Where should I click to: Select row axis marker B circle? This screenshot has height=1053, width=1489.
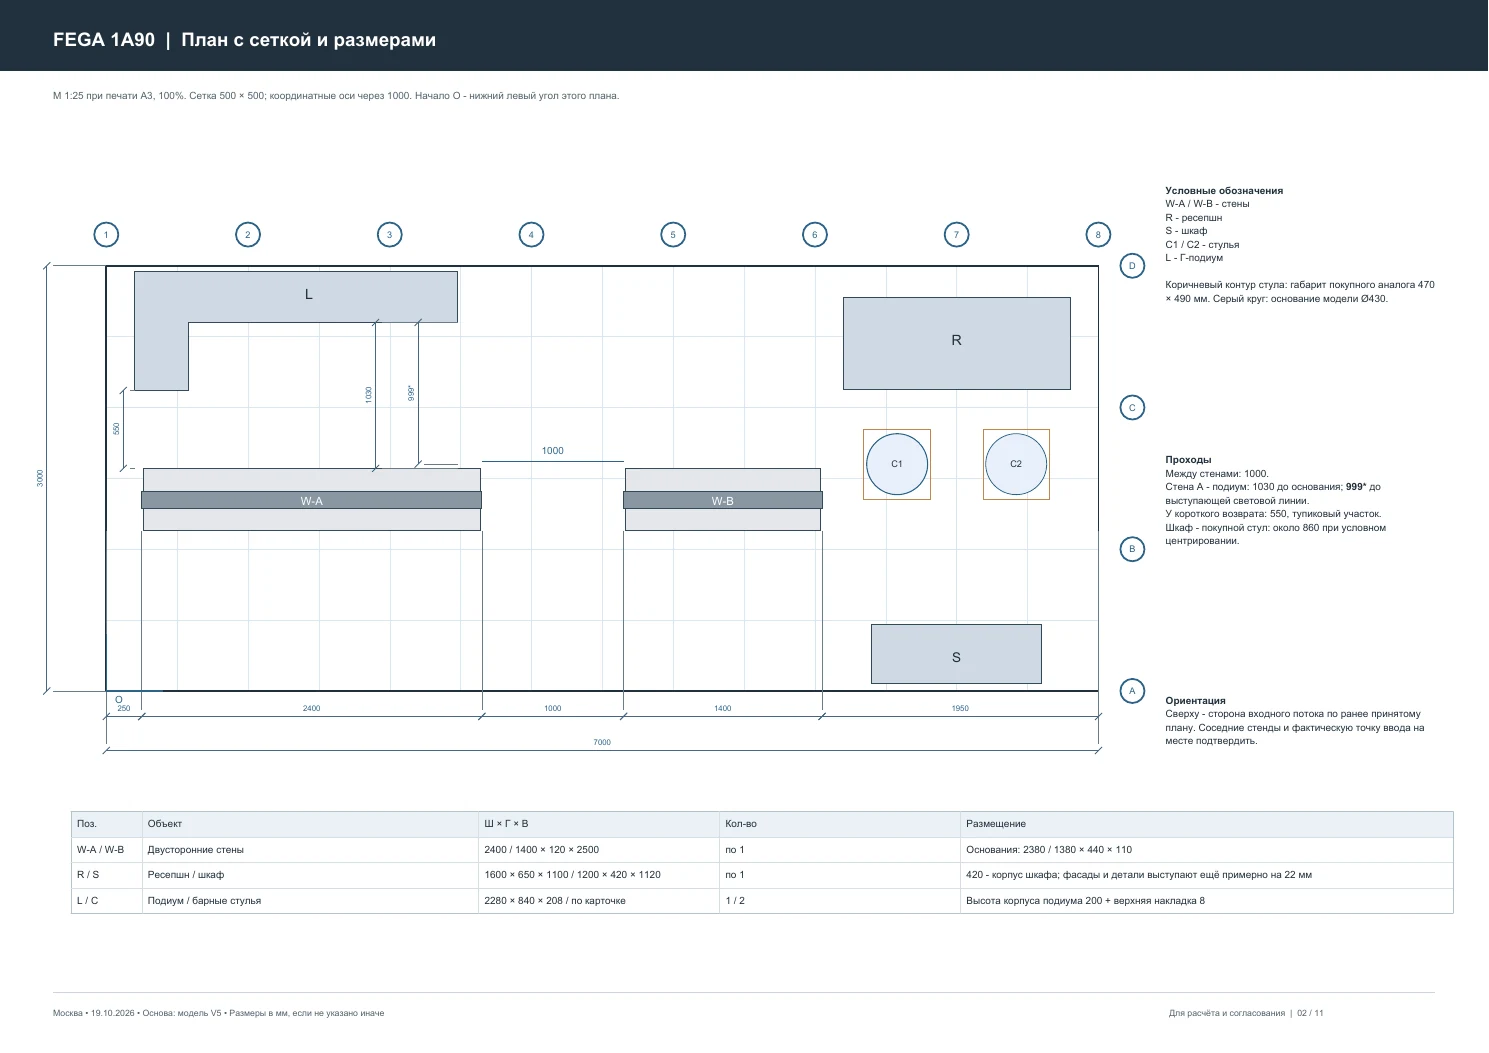(1132, 549)
